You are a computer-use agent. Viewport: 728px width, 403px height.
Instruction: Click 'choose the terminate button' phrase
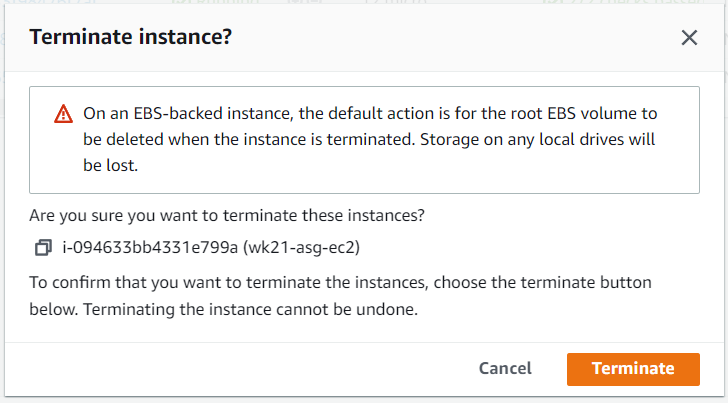(x=542, y=282)
